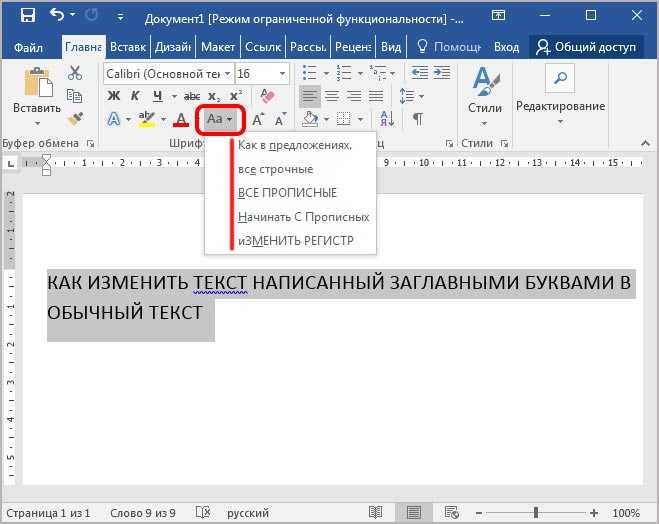The image size is (659, 524).
Task: Decrease paragraph indent
Action: point(419,73)
